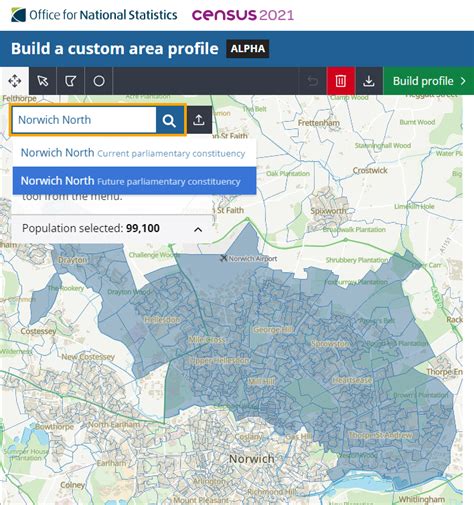Click the Frettenham label on the map

click(319, 123)
